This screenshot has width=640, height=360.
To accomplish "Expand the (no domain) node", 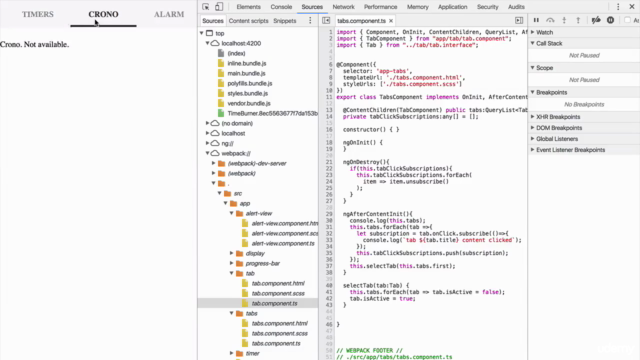I will [207, 123].
